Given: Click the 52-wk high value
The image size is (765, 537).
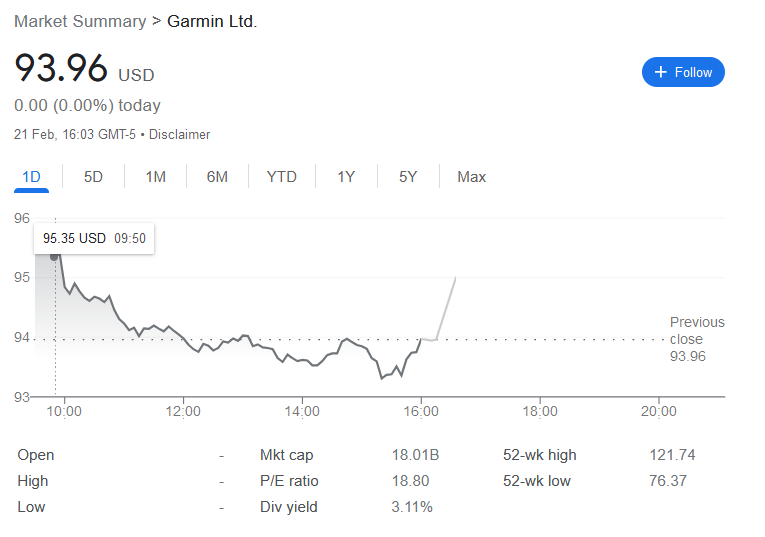Looking at the screenshot, I should pyautogui.click(x=672, y=455).
